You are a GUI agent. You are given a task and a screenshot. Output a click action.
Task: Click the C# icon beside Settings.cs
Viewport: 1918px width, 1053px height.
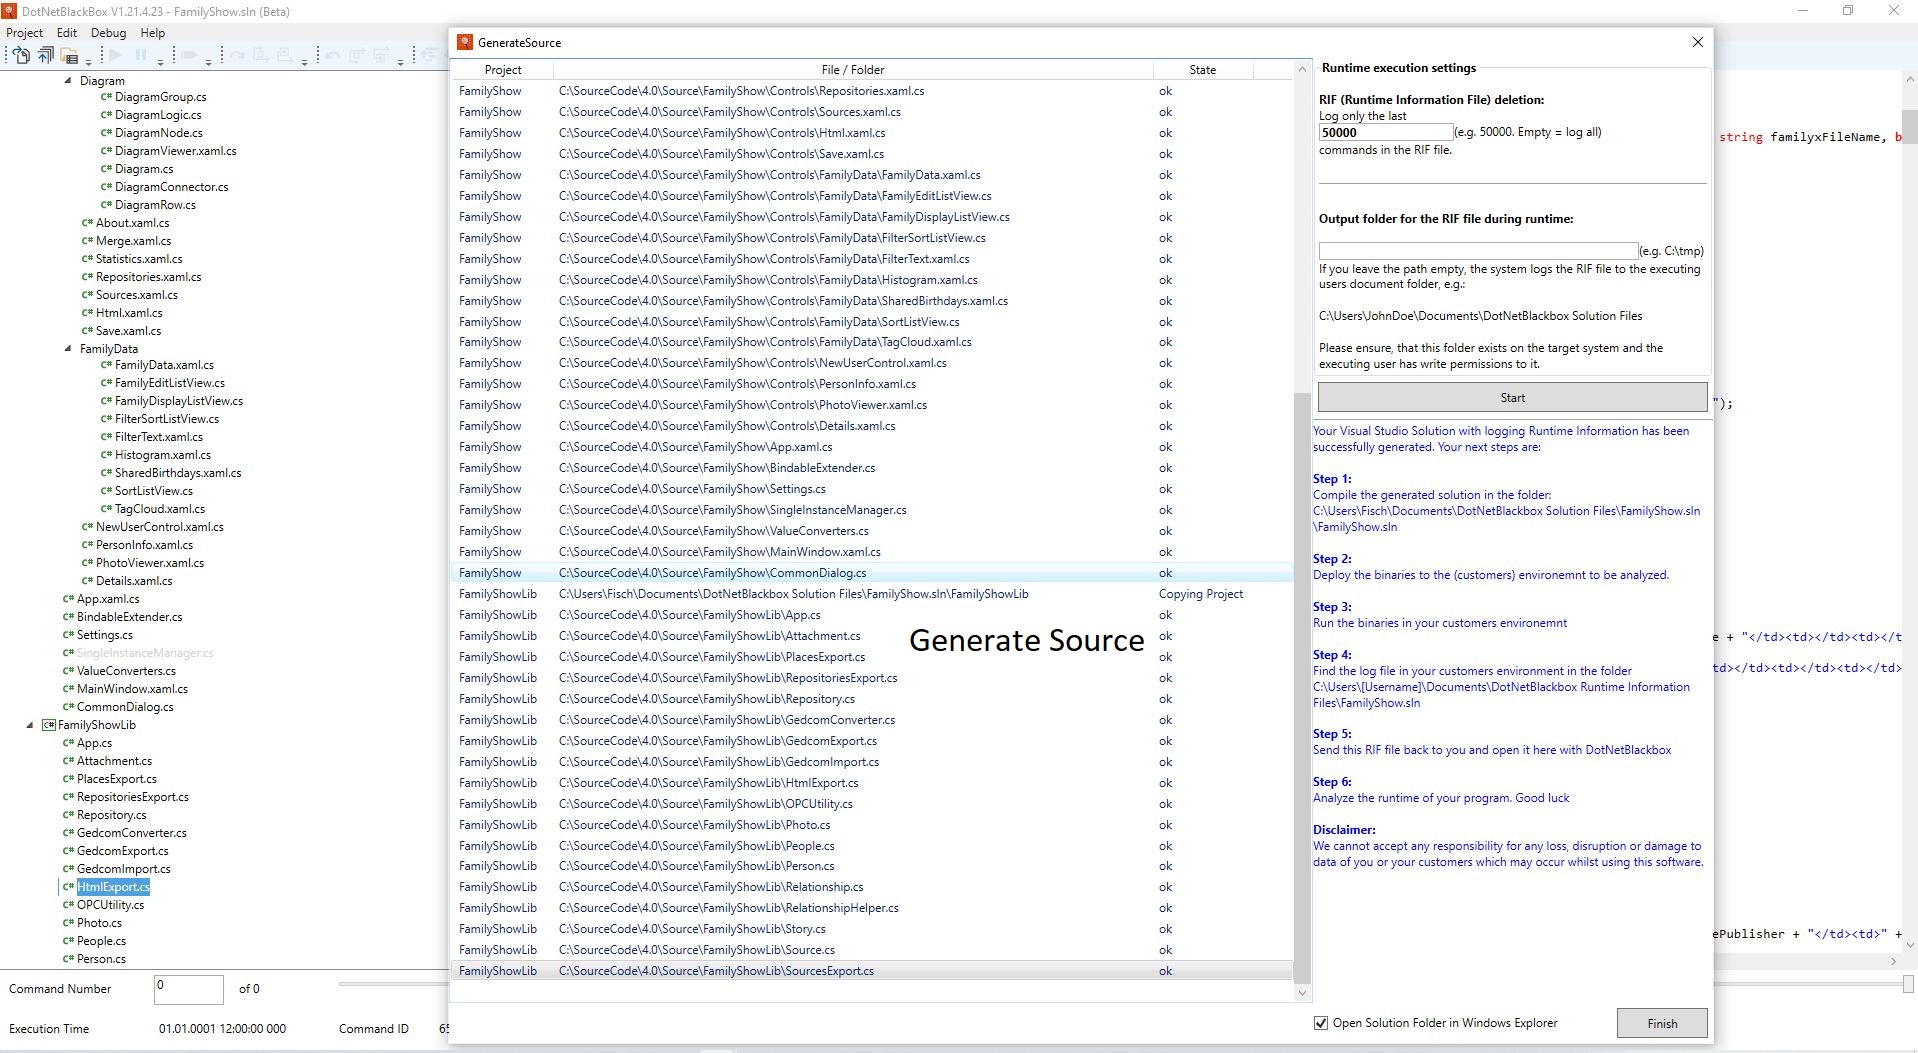(68, 635)
